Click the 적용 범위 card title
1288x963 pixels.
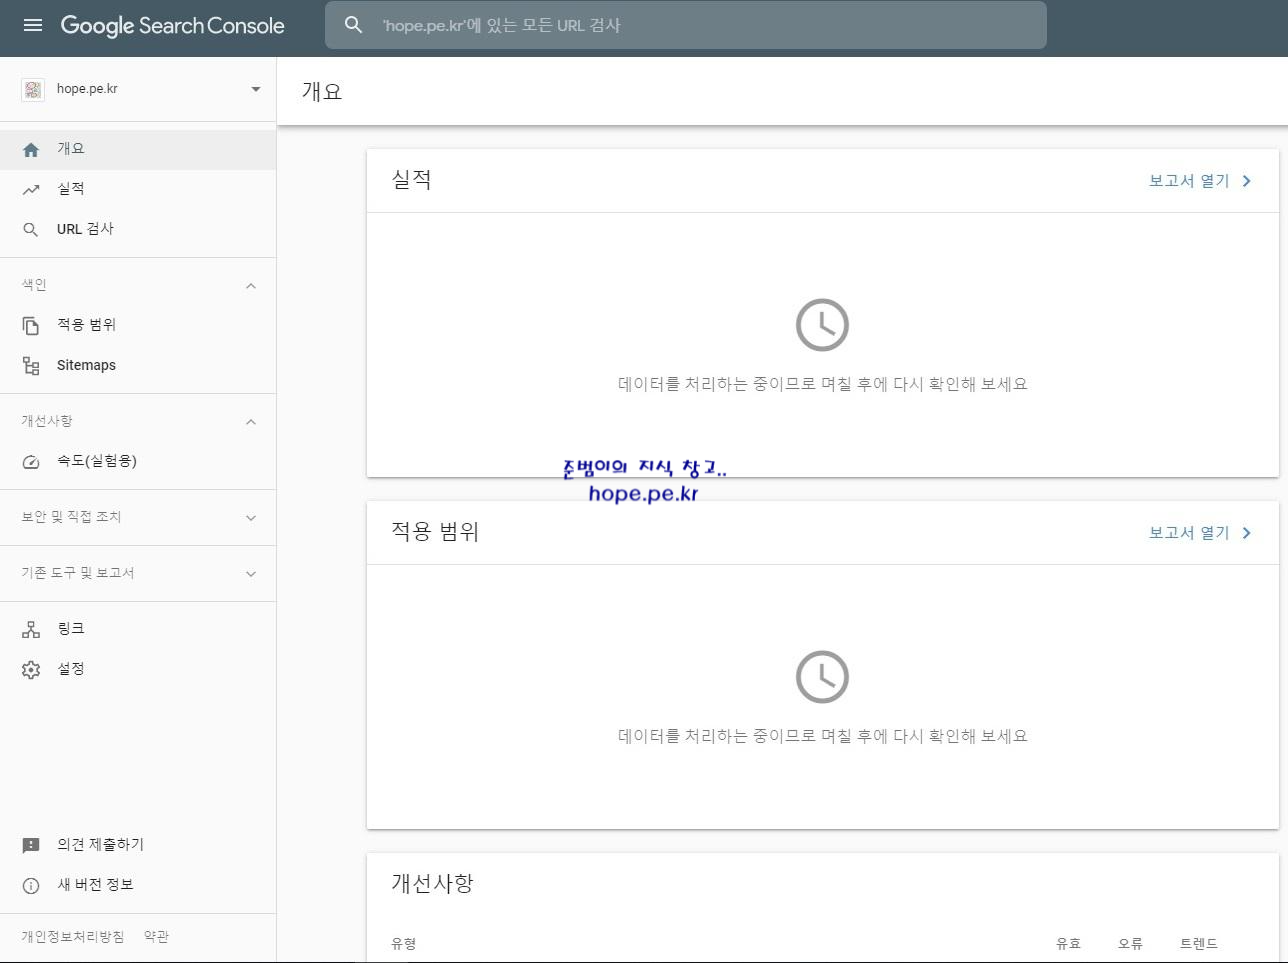[435, 532]
